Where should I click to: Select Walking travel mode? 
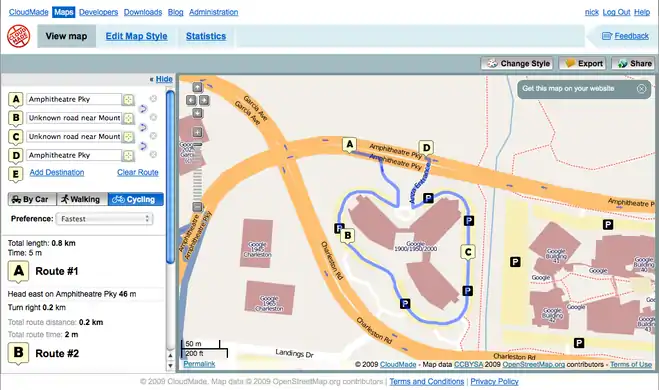pyautogui.click(x=82, y=199)
